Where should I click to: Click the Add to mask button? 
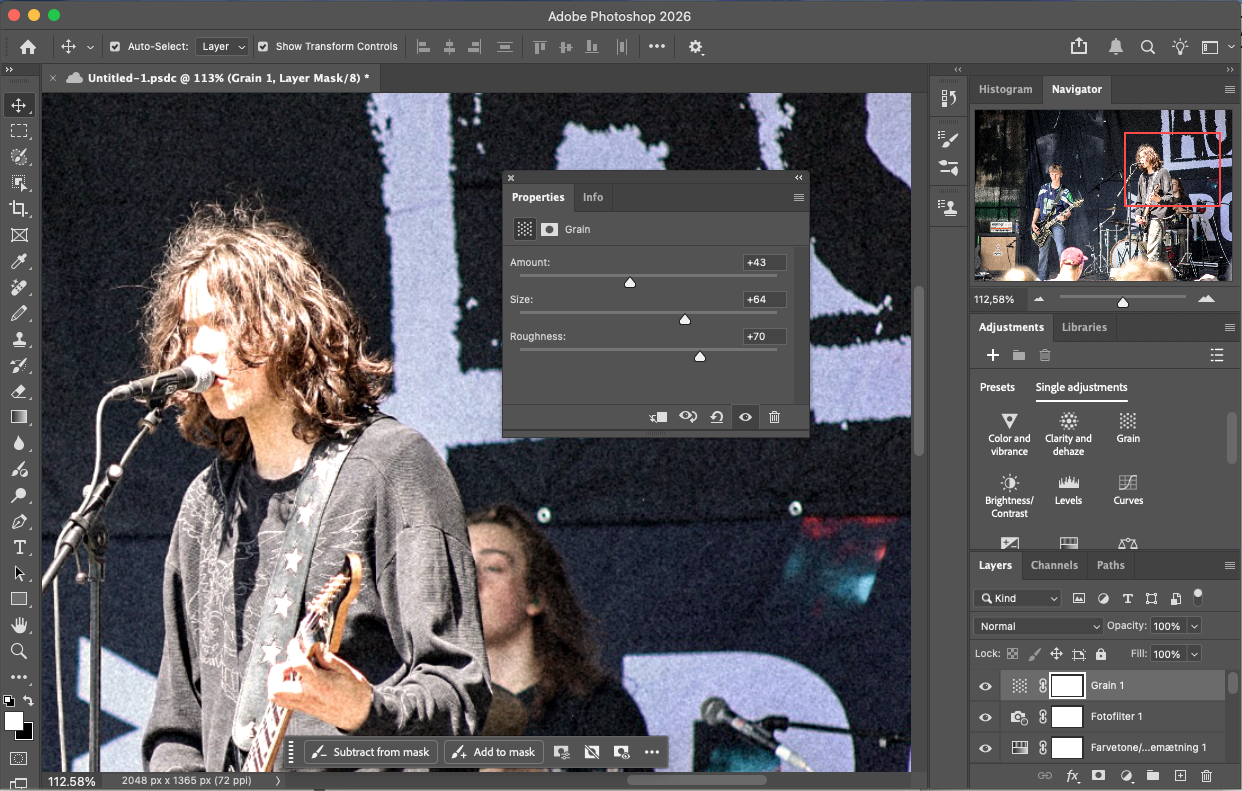coord(494,752)
